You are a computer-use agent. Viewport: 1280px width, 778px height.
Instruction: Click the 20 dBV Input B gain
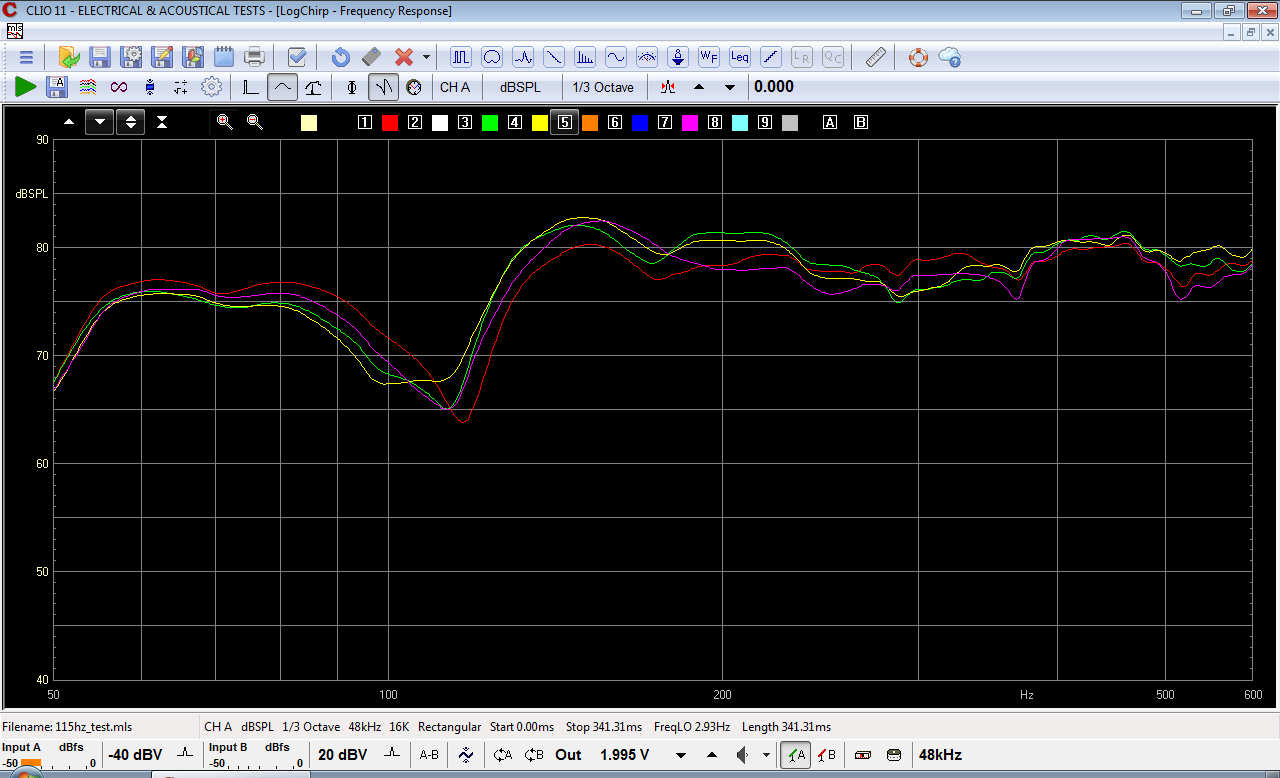pyautogui.click(x=342, y=755)
